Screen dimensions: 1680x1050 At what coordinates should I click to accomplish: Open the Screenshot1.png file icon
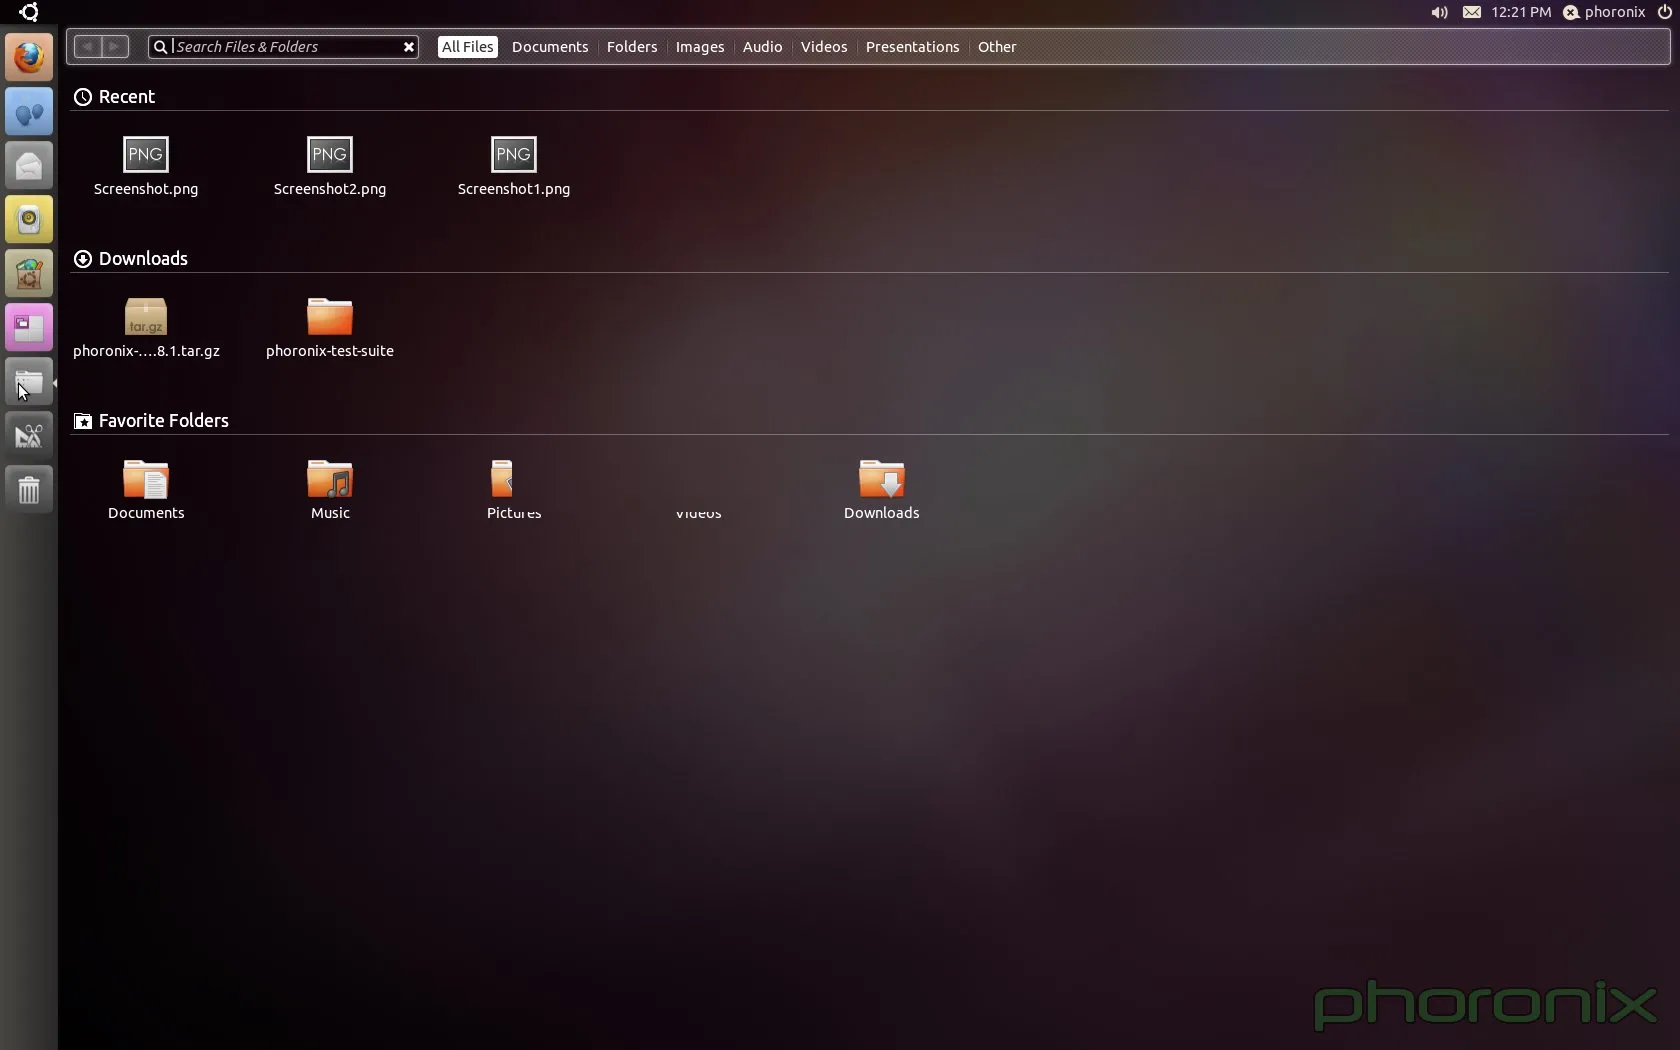tap(514, 154)
